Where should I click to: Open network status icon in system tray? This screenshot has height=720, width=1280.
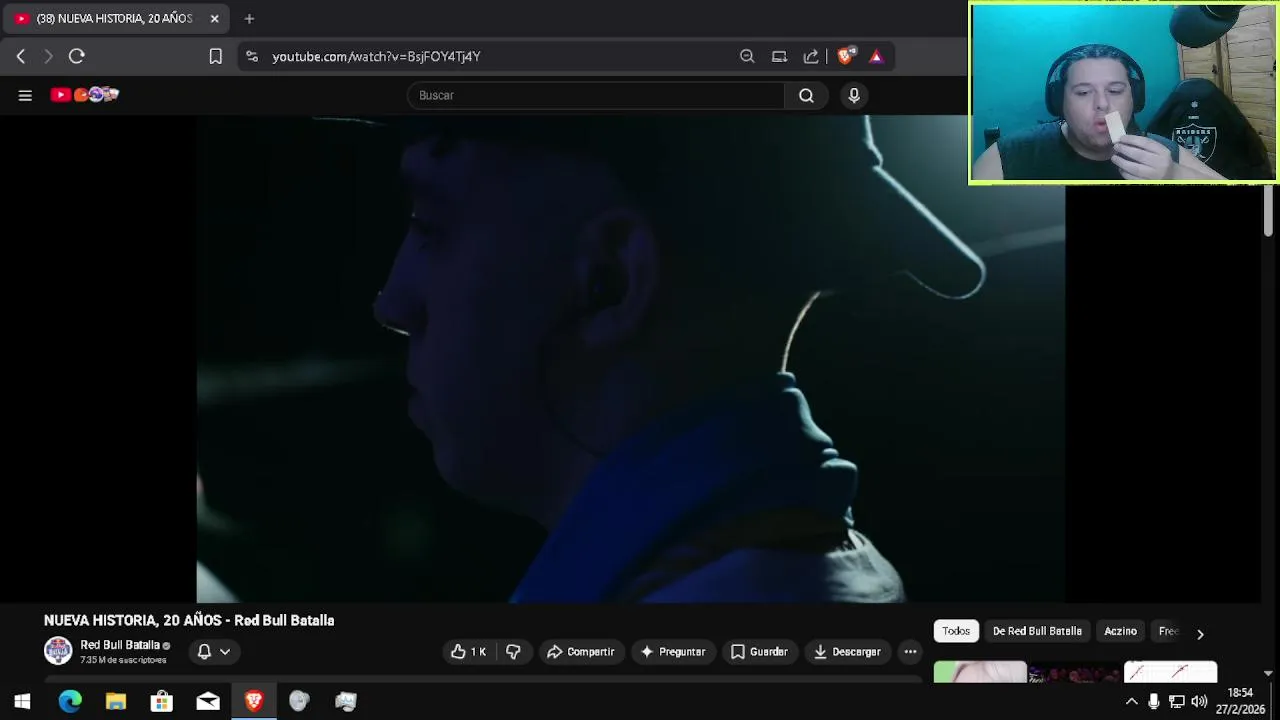click(x=1177, y=702)
